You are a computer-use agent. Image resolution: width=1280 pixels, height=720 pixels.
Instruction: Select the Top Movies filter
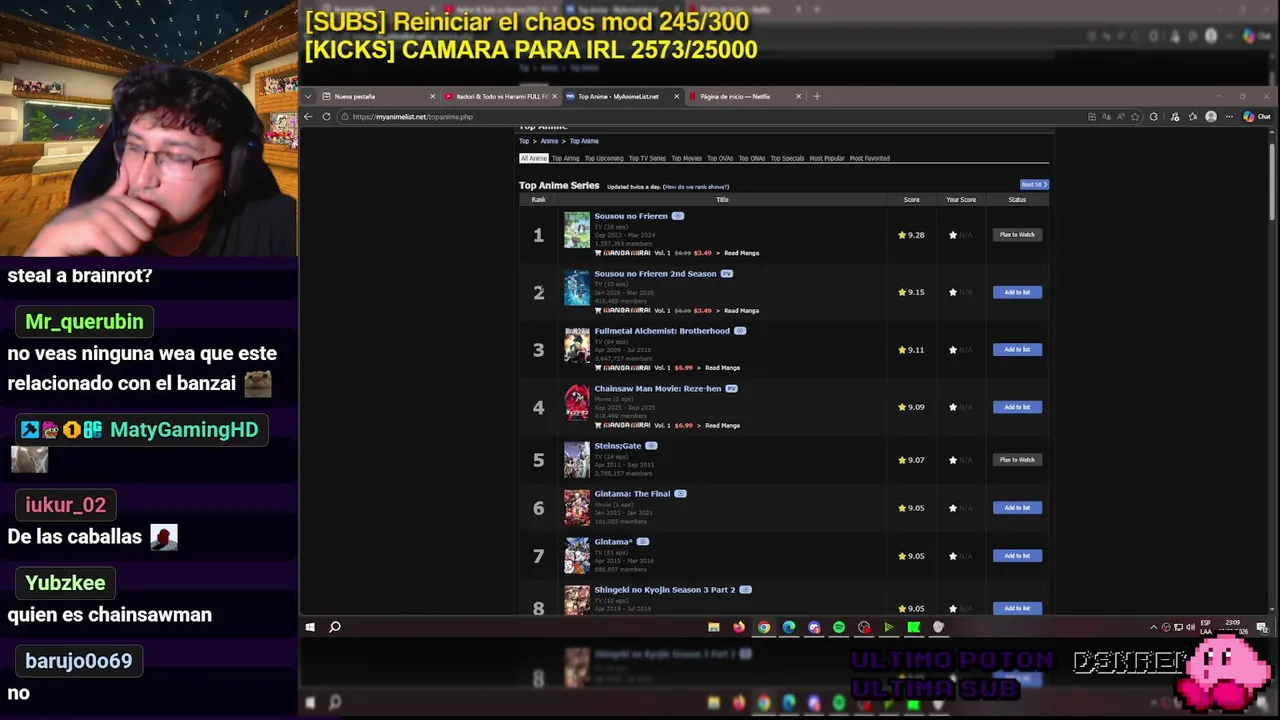[x=686, y=158]
